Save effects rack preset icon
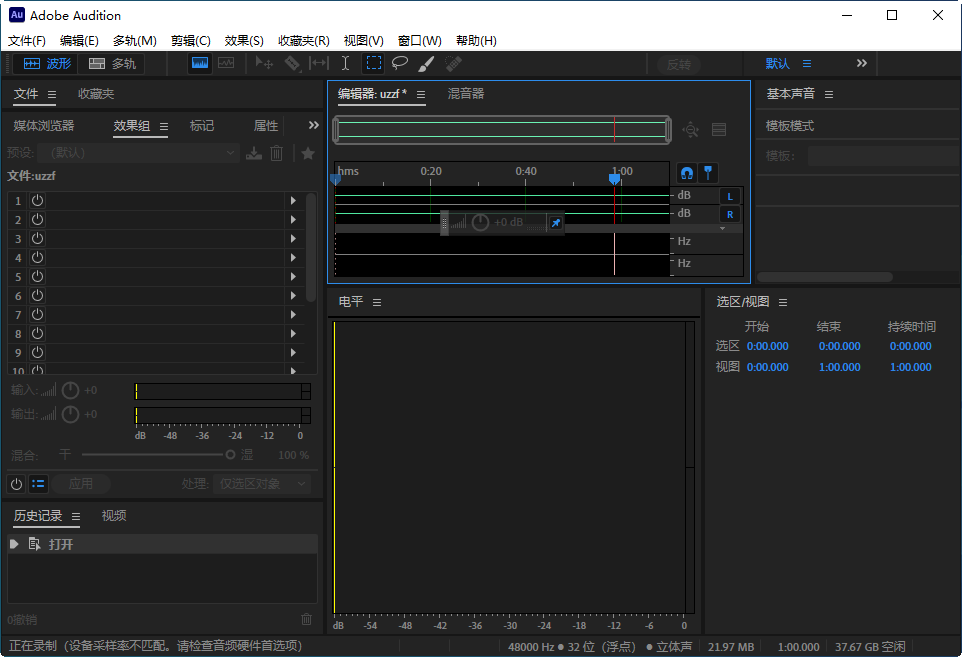This screenshot has width=962, height=657. click(254, 153)
